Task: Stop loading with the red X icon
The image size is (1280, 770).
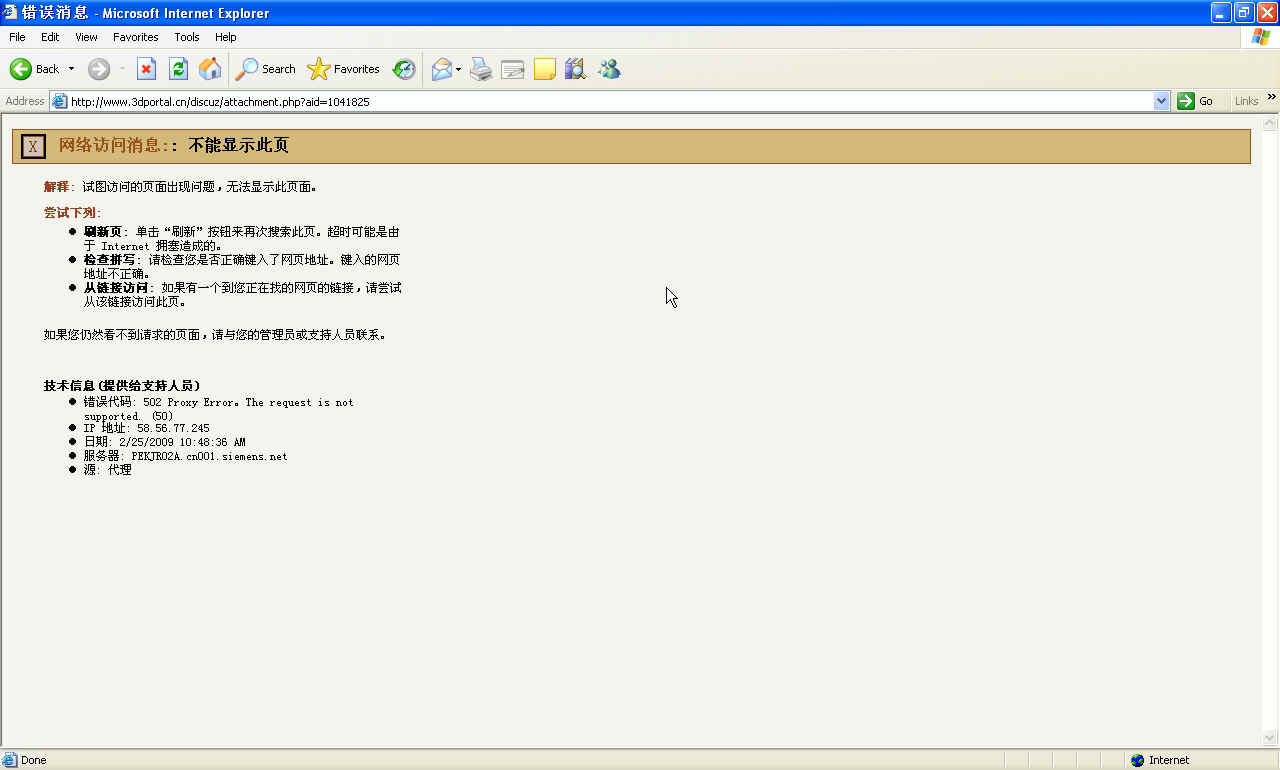Action: point(146,69)
